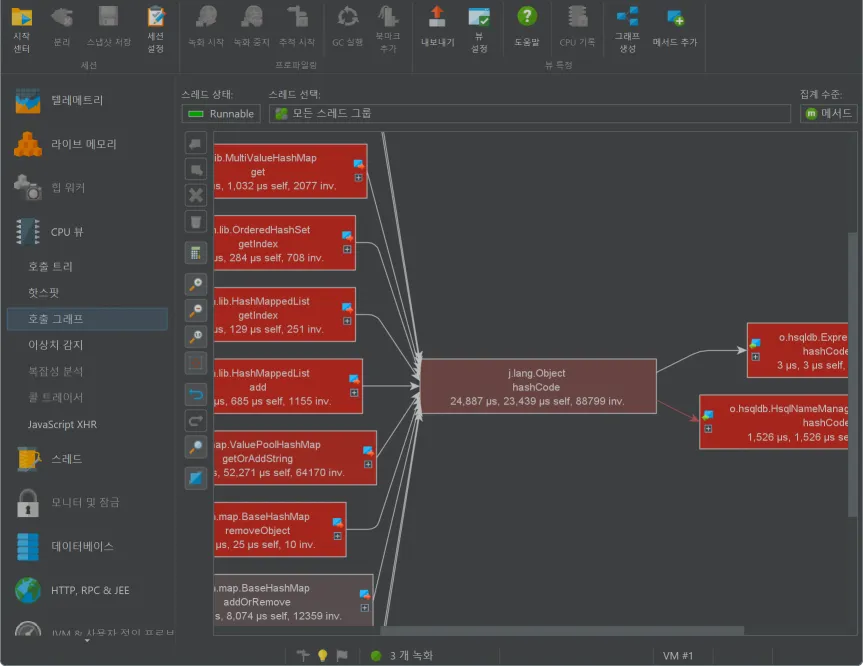Select Hot Spots (핫스팟) view
The height and width of the screenshot is (666, 863).
[43, 292]
